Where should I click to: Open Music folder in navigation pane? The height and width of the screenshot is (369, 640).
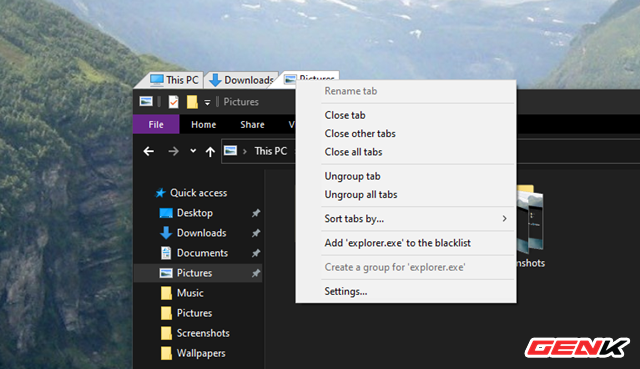190,293
